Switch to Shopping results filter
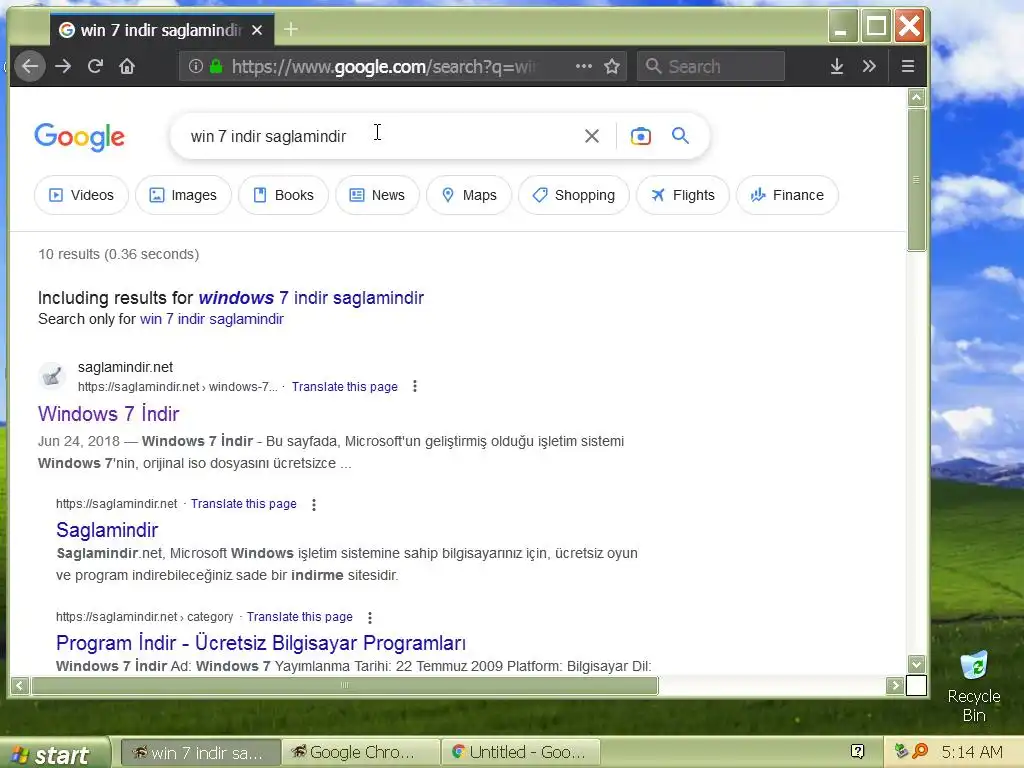This screenshot has height=768, width=1024. (x=574, y=195)
